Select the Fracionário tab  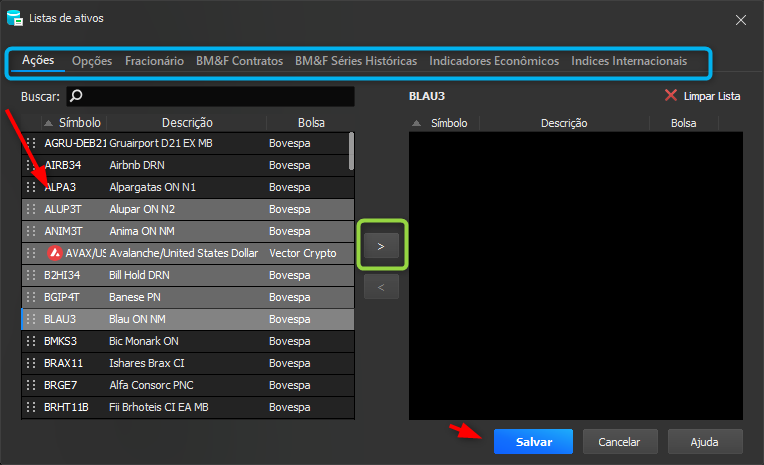click(154, 61)
